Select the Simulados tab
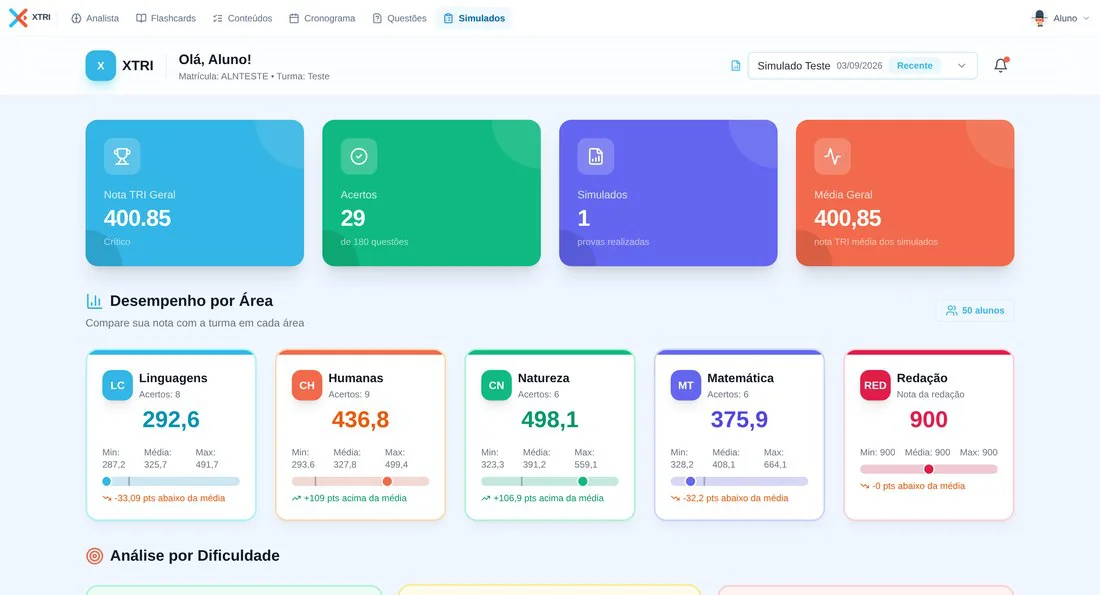1100x595 pixels. pos(474,18)
